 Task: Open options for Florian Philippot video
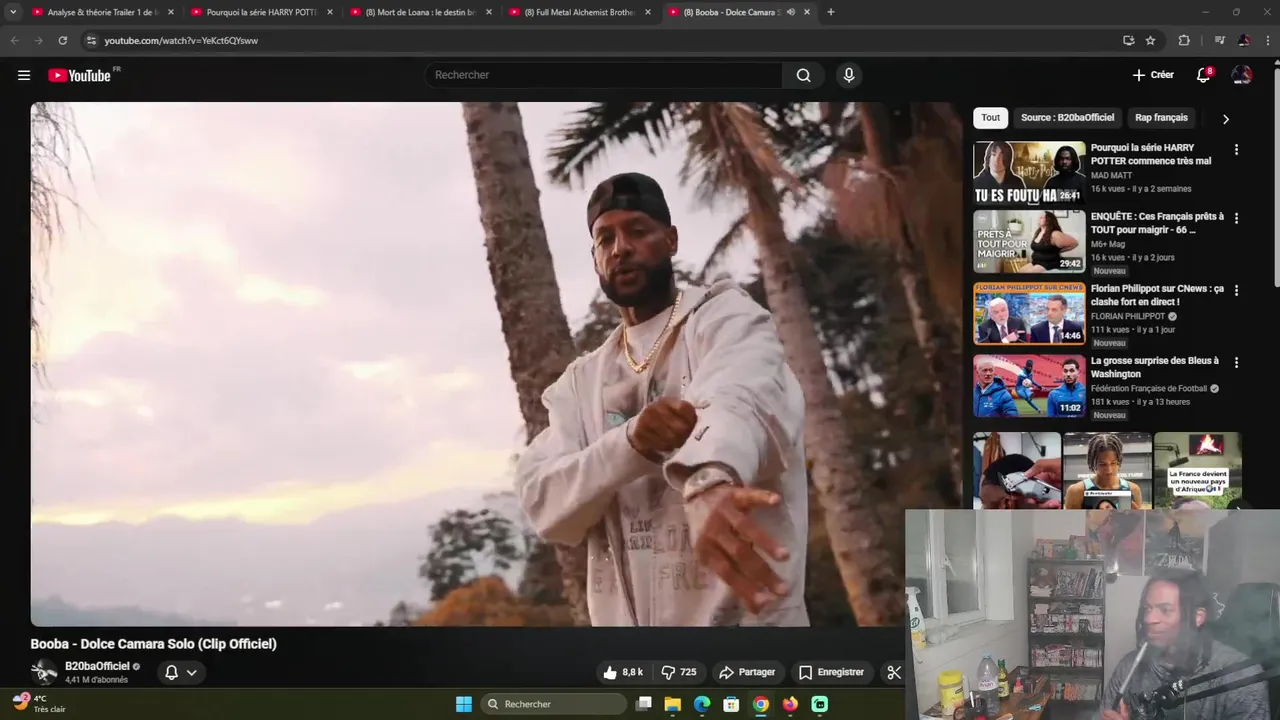tap(1236, 290)
